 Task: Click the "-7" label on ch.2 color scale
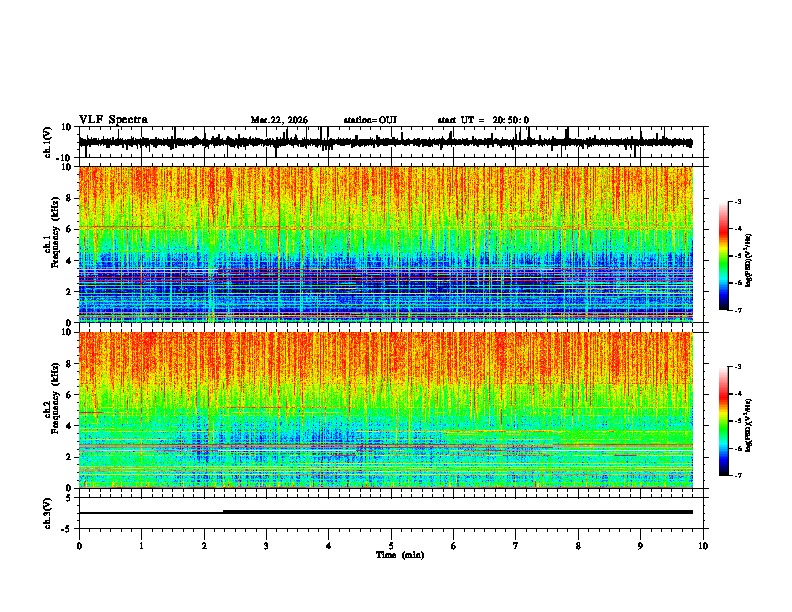click(x=737, y=476)
